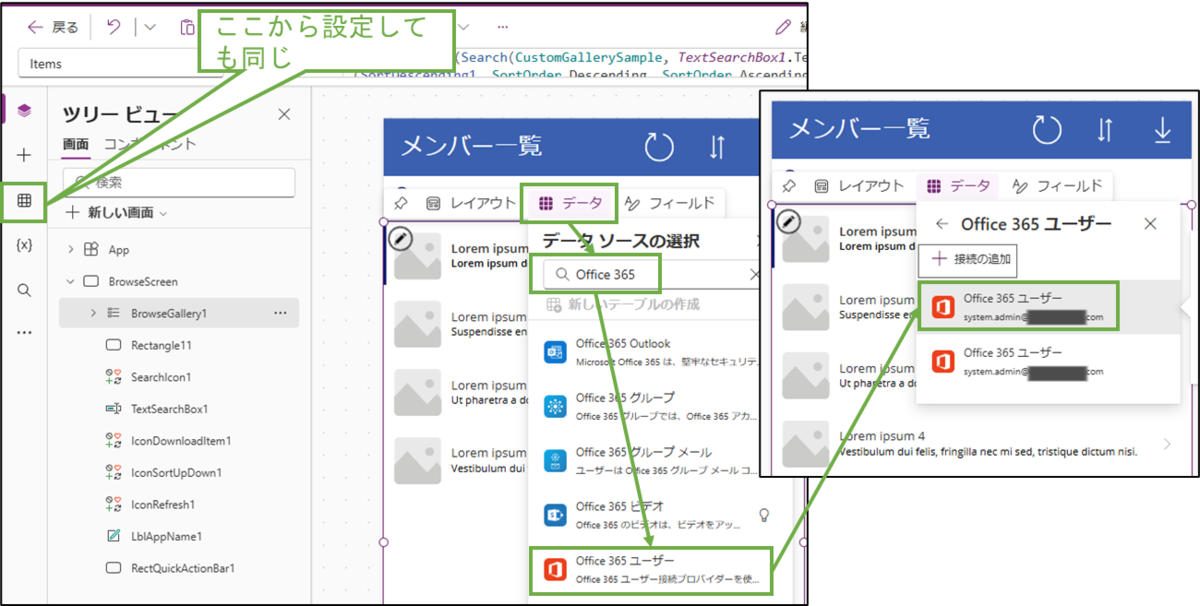Click the lightbulb icon beside Office 365 ビデオ
This screenshot has width=1200, height=606.
(x=765, y=514)
